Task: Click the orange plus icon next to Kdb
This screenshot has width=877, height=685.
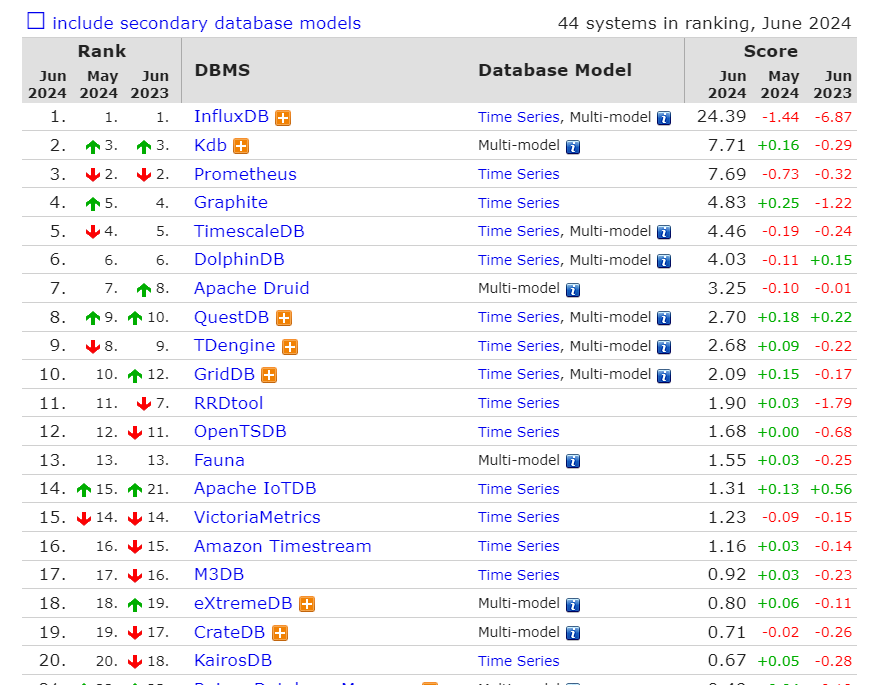Action: (241, 147)
